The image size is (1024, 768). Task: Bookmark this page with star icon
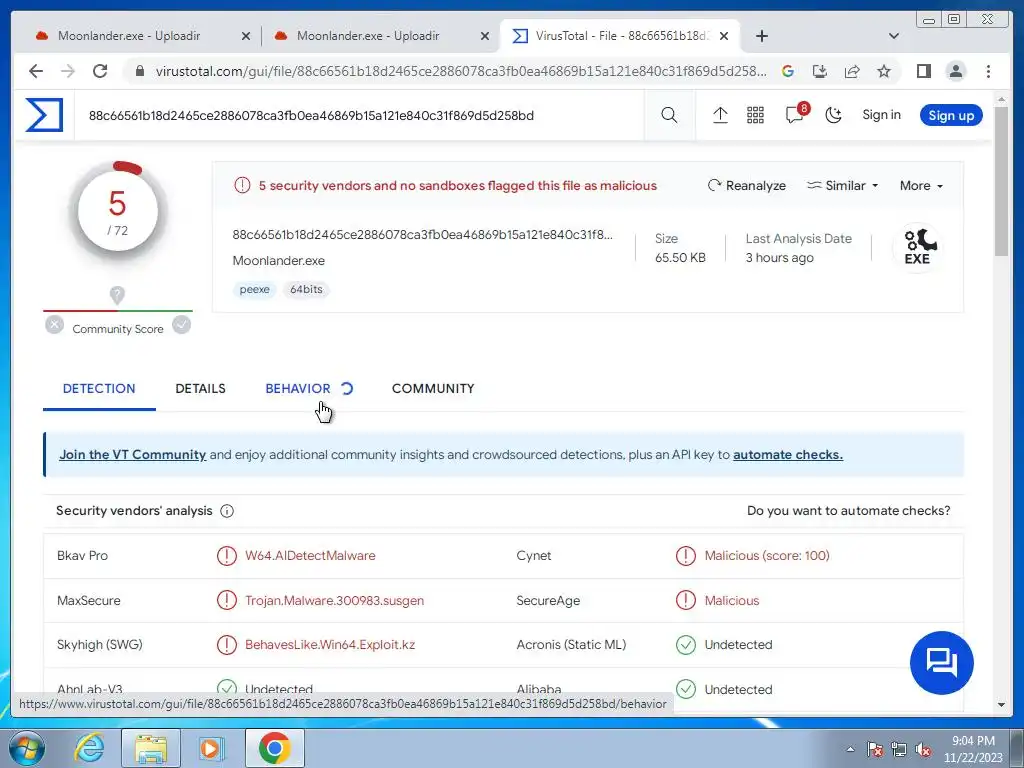click(884, 71)
